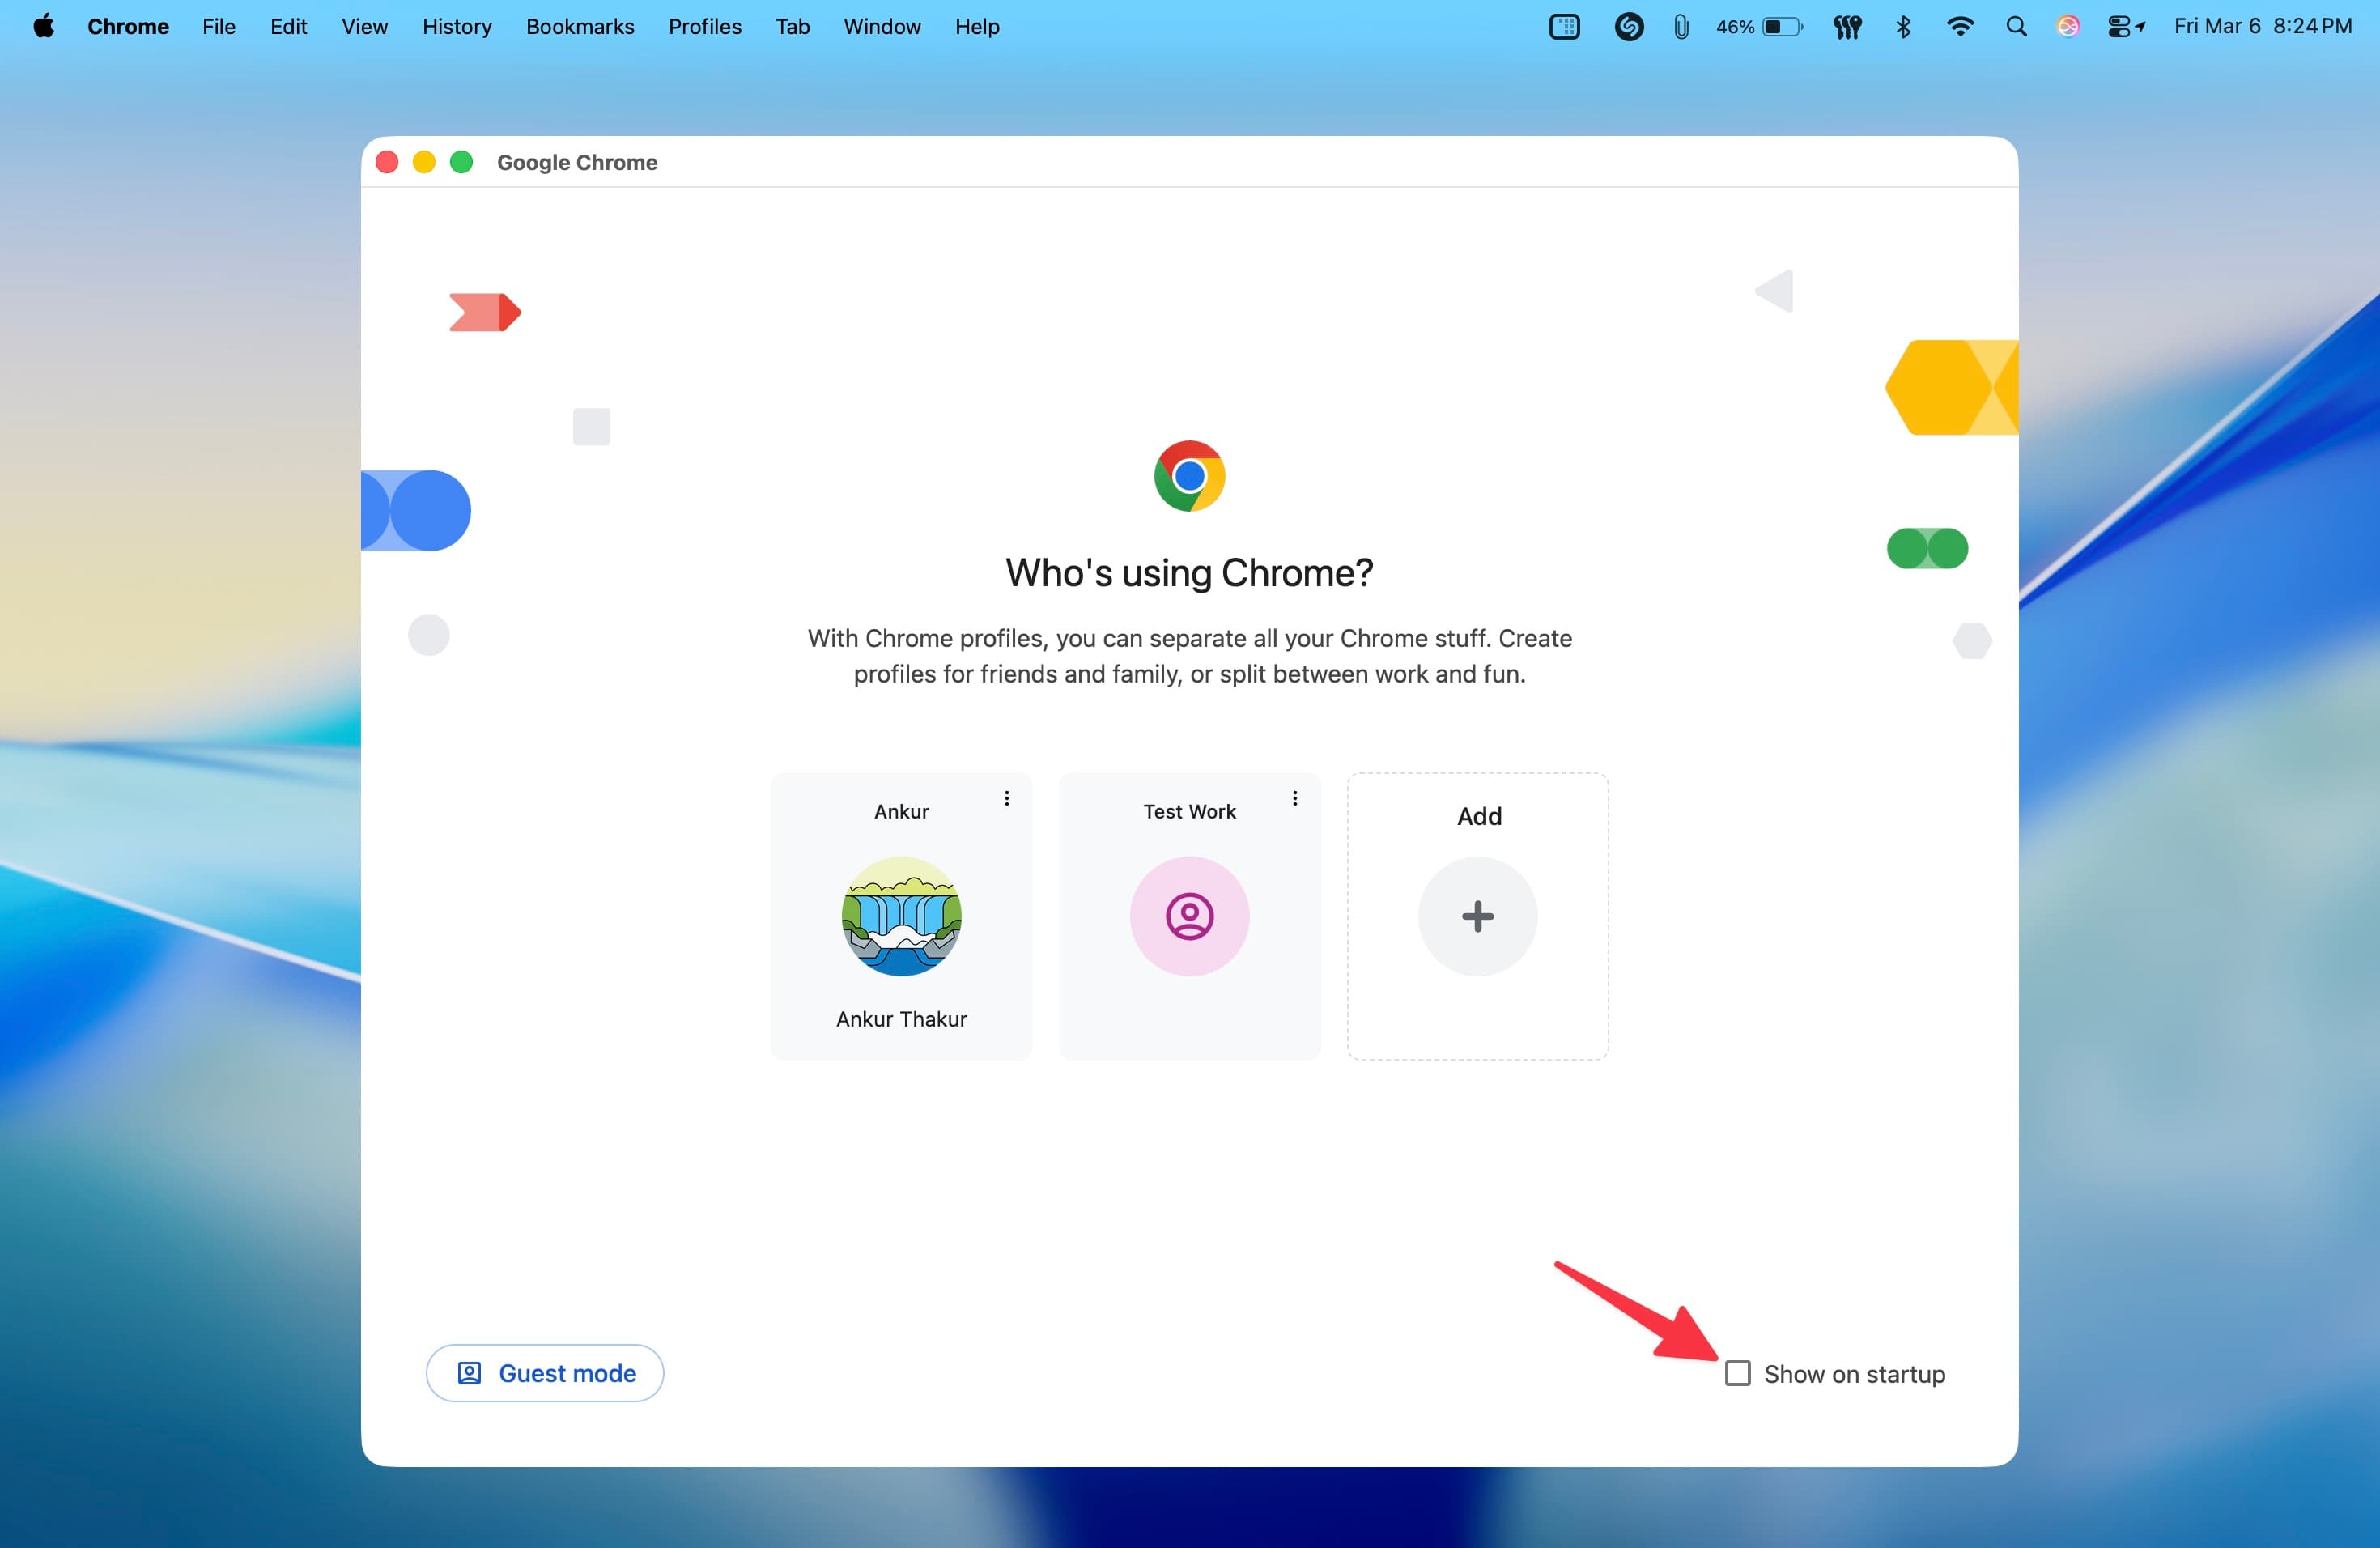The width and height of the screenshot is (2380, 1548).
Task: Click the battery status indicator
Action: point(1759,27)
